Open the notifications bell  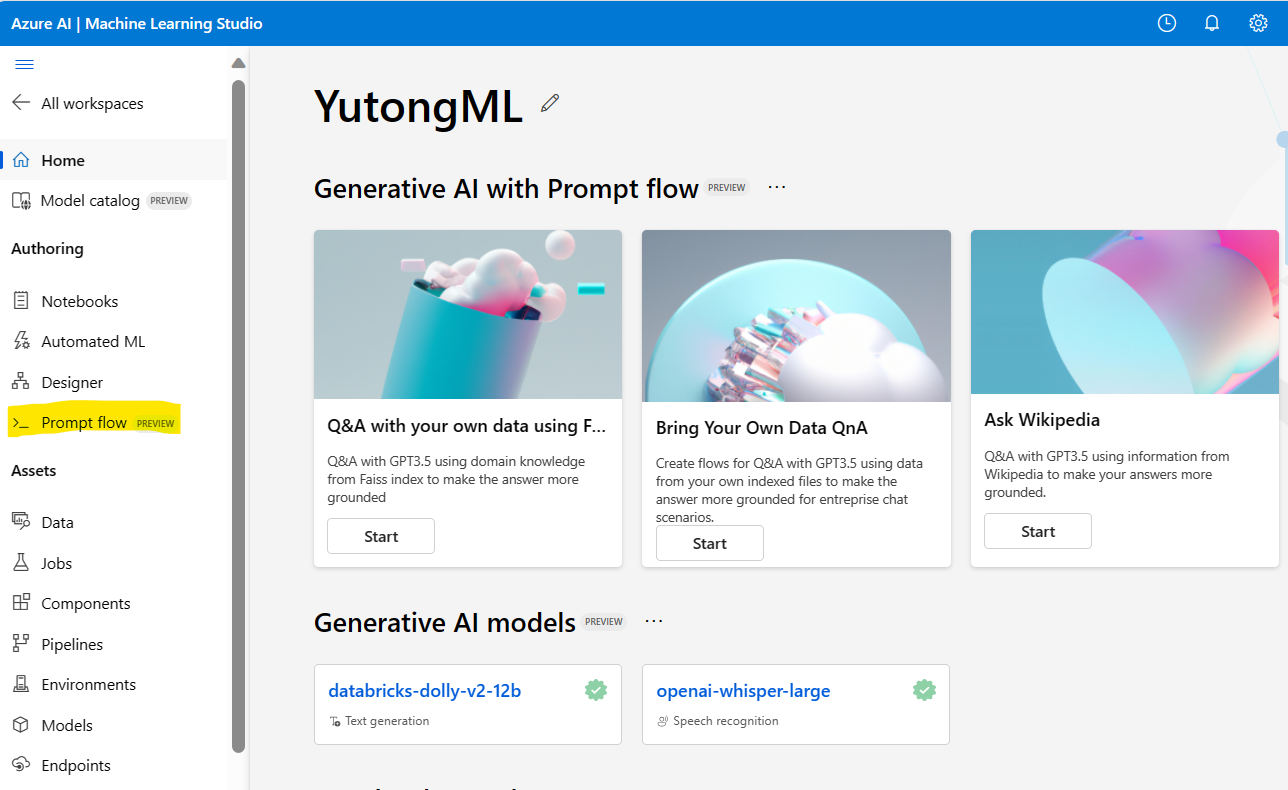(1212, 23)
